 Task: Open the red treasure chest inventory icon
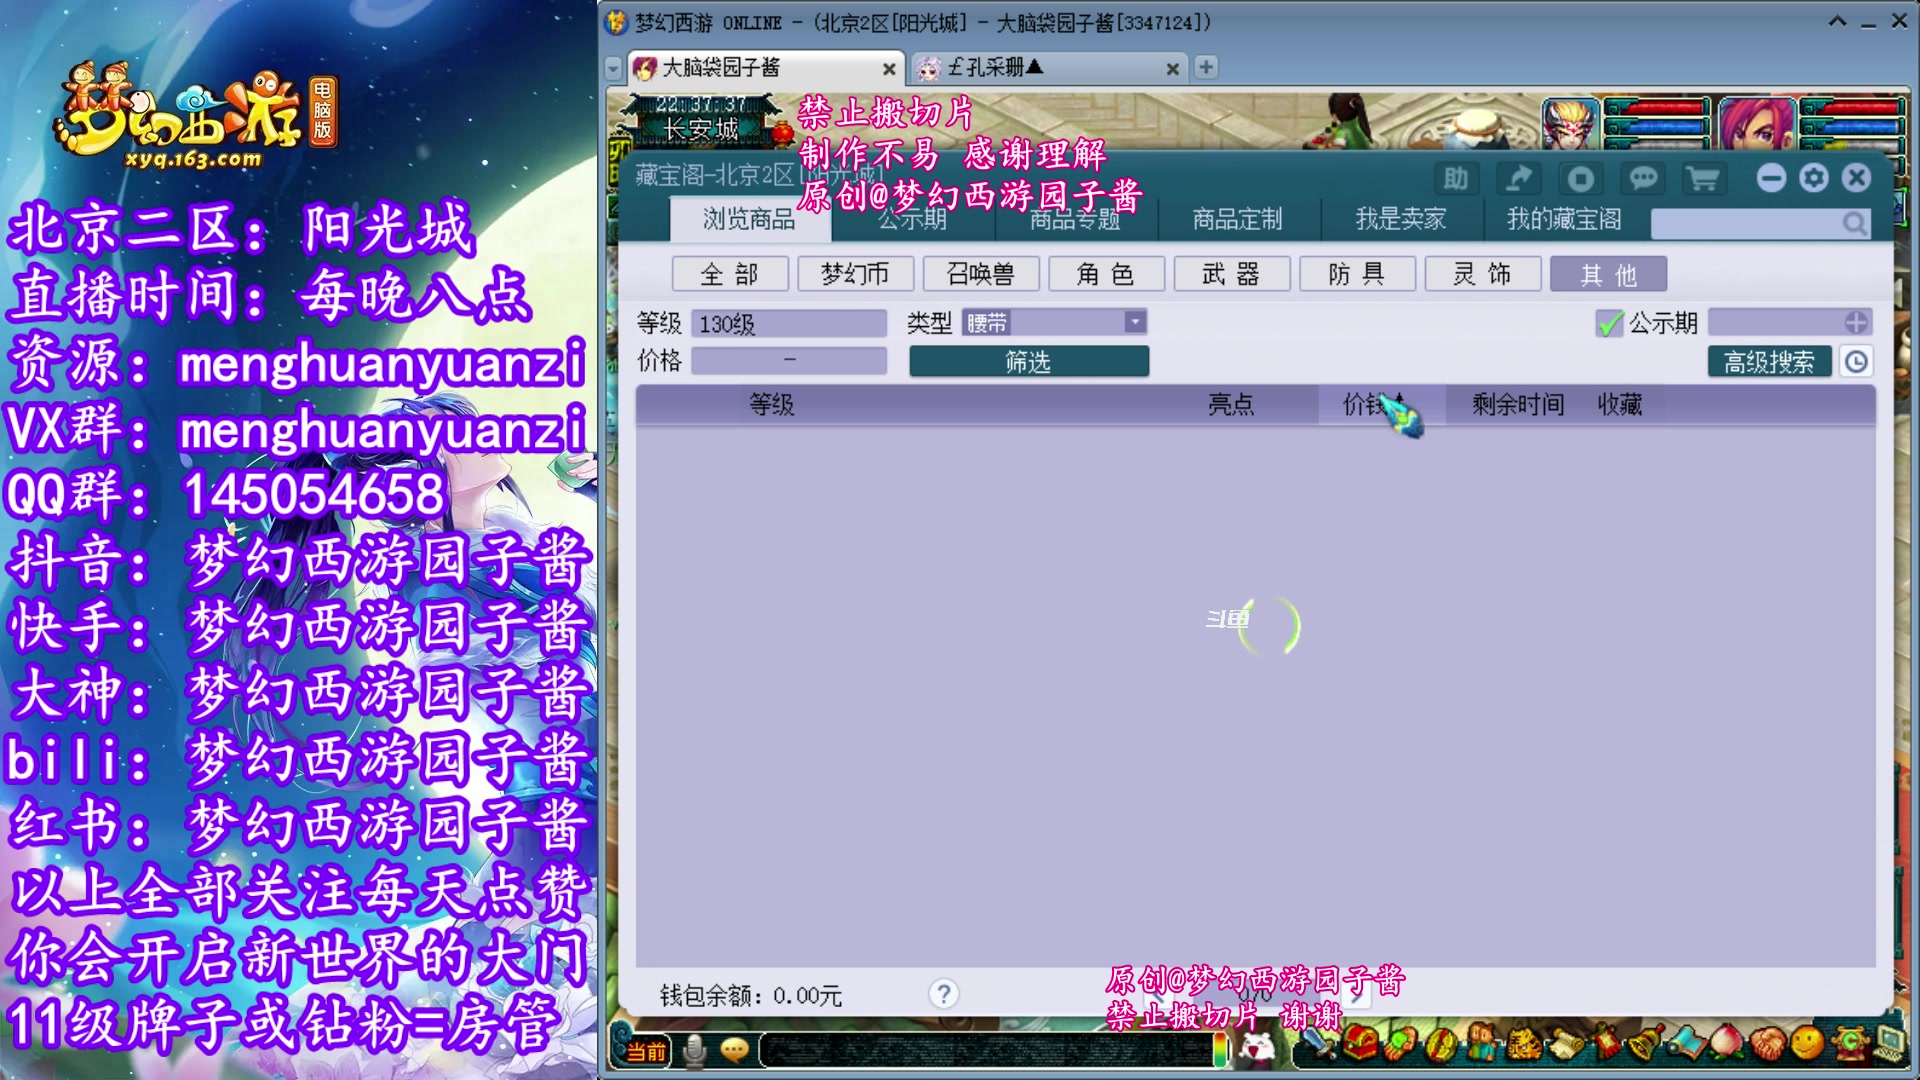pyautogui.click(x=1361, y=1044)
